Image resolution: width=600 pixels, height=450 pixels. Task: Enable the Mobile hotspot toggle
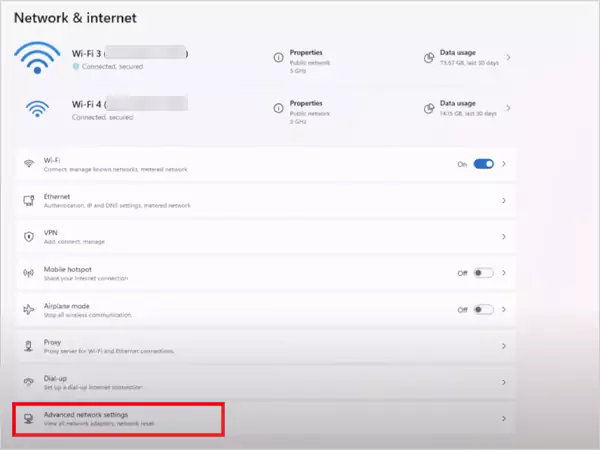(484, 273)
